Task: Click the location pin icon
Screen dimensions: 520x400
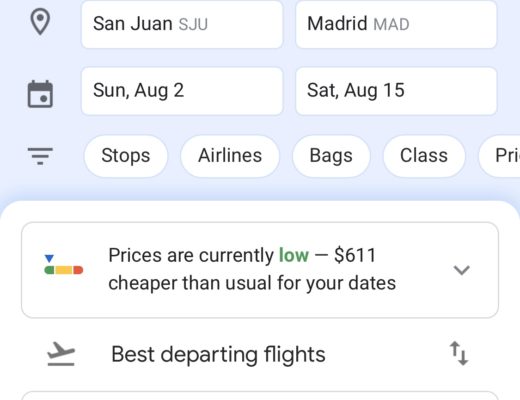Action: (x=40, y=22)
